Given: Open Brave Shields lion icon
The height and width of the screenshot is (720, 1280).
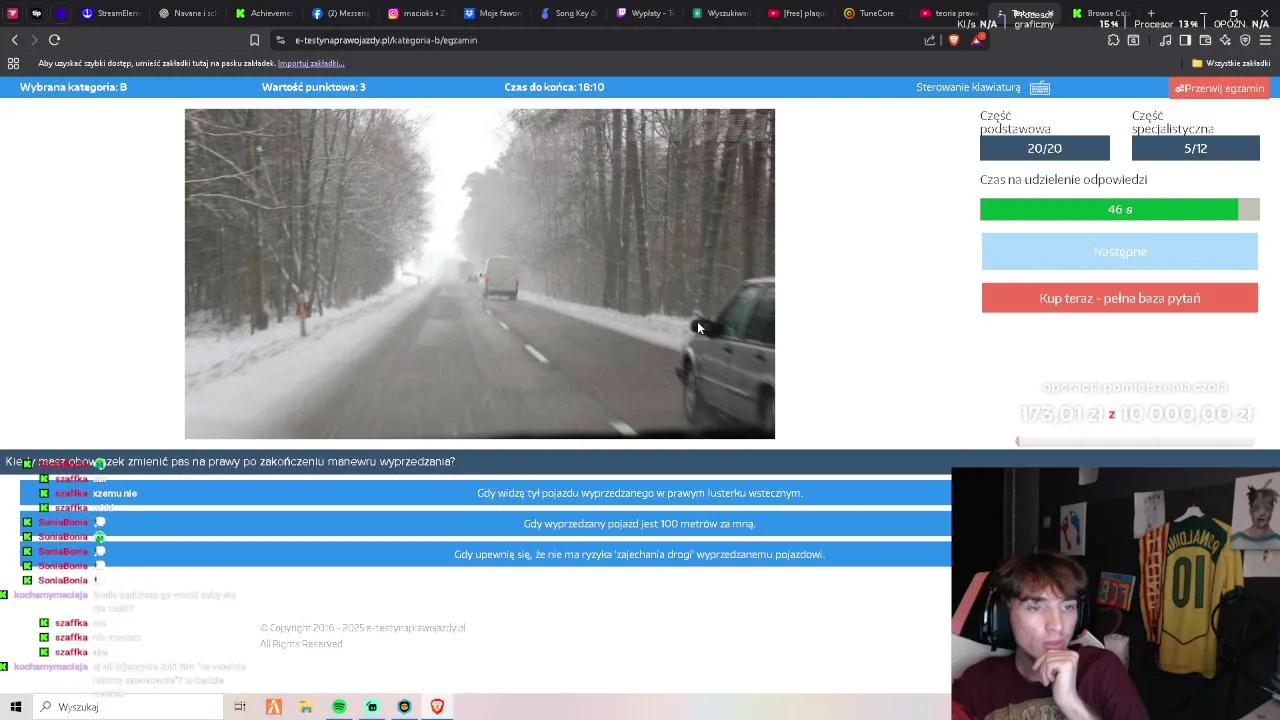Looking at the screenshot, I should (953, 40).
